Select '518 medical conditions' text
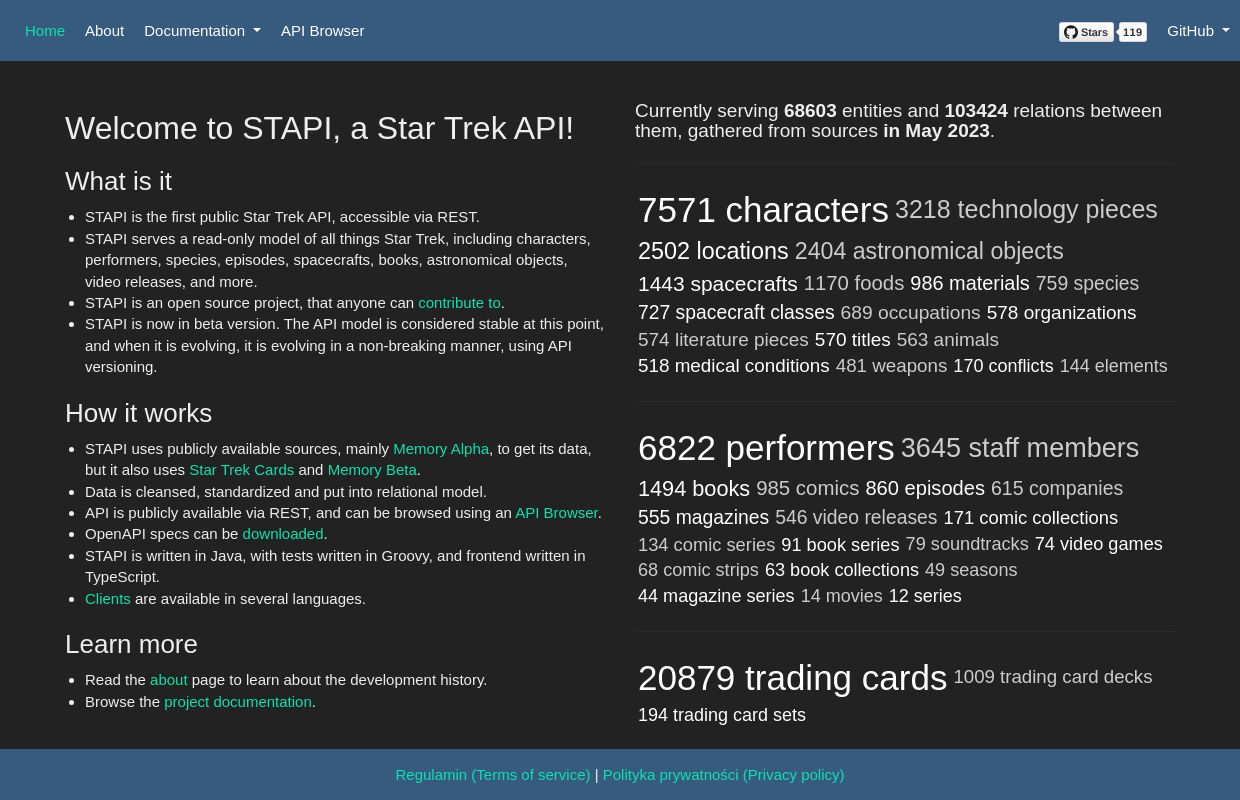Image resolution: width=1240 pixels, height=800 pixels. tap(734, 366)
